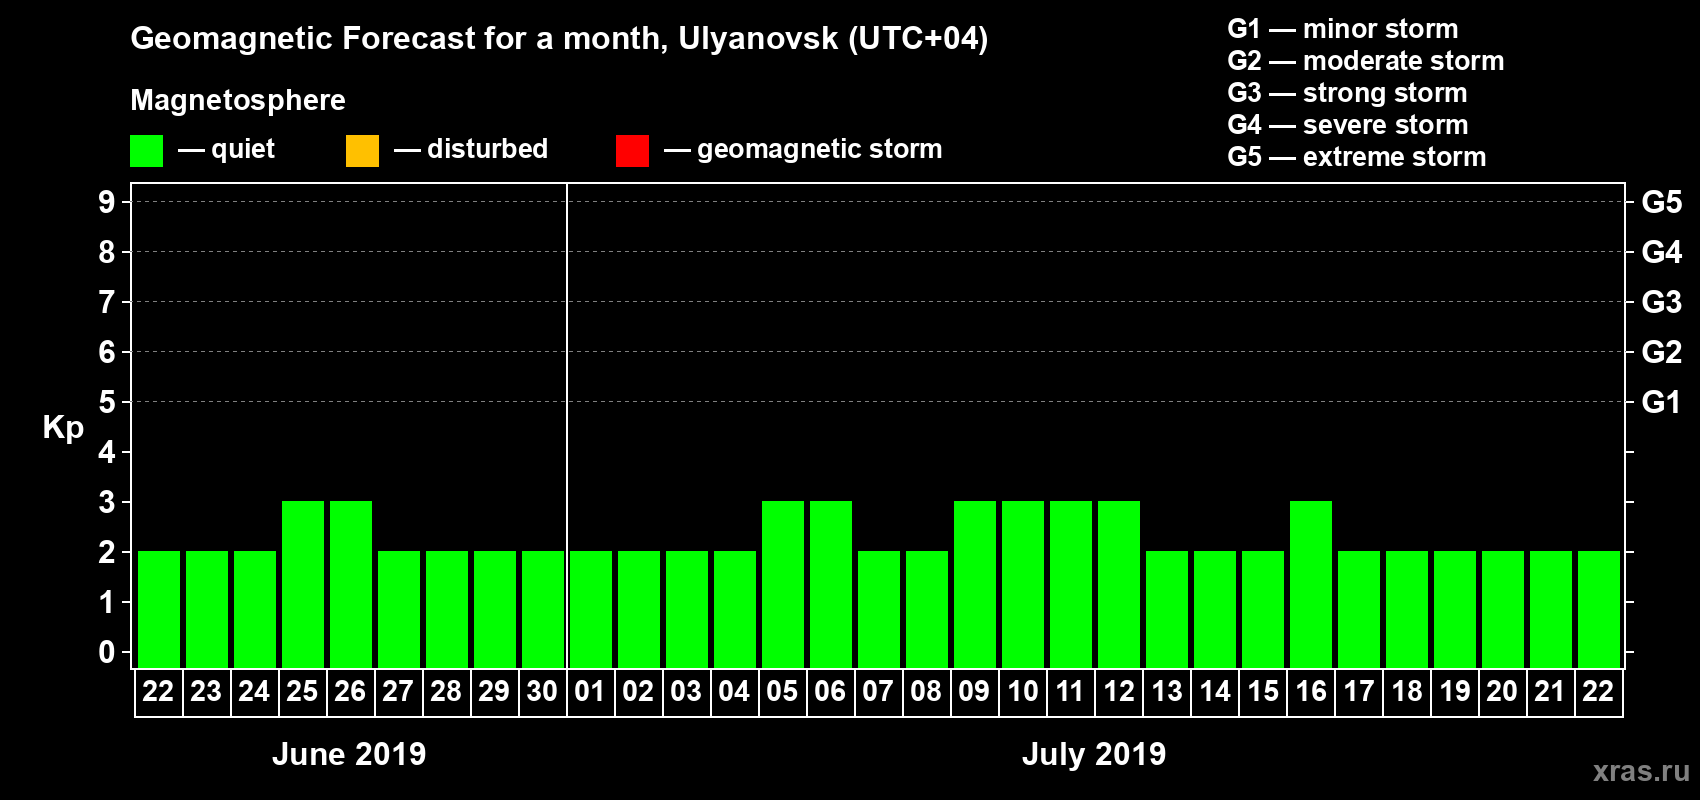
Task: Click the date cell 26 in June
Action: pos(350,692)
